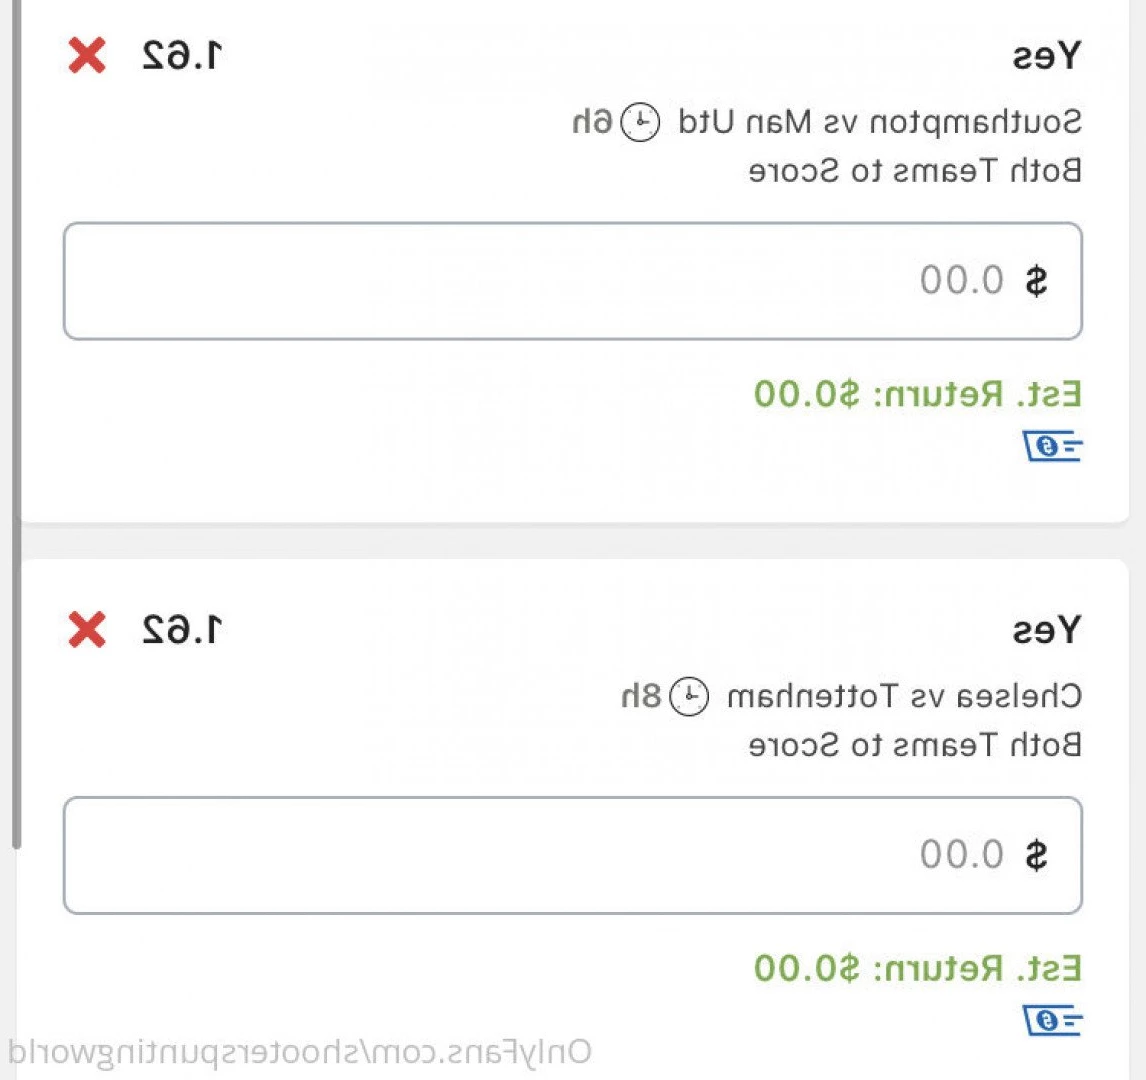The width and height of the screenshot is (1146, 1080).
Task: Click the OnlyFans.com watermark link
Action: [x=299, y=1053]
